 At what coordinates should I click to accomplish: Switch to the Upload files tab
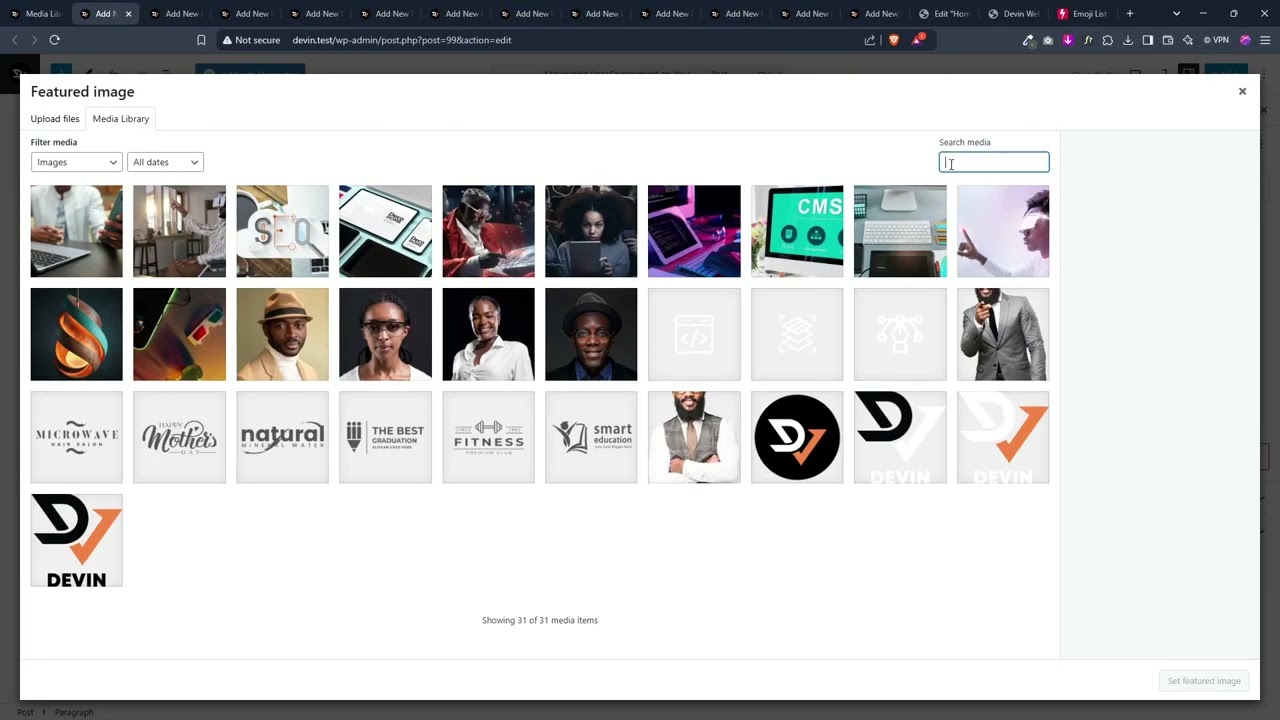pyautogui.click(x=55, y=119)
